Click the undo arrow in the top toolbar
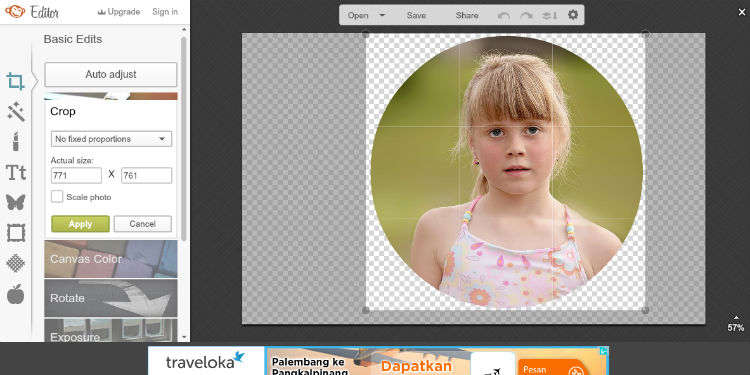This screenshot has height=375, width=750. click(x=504, y=15)
